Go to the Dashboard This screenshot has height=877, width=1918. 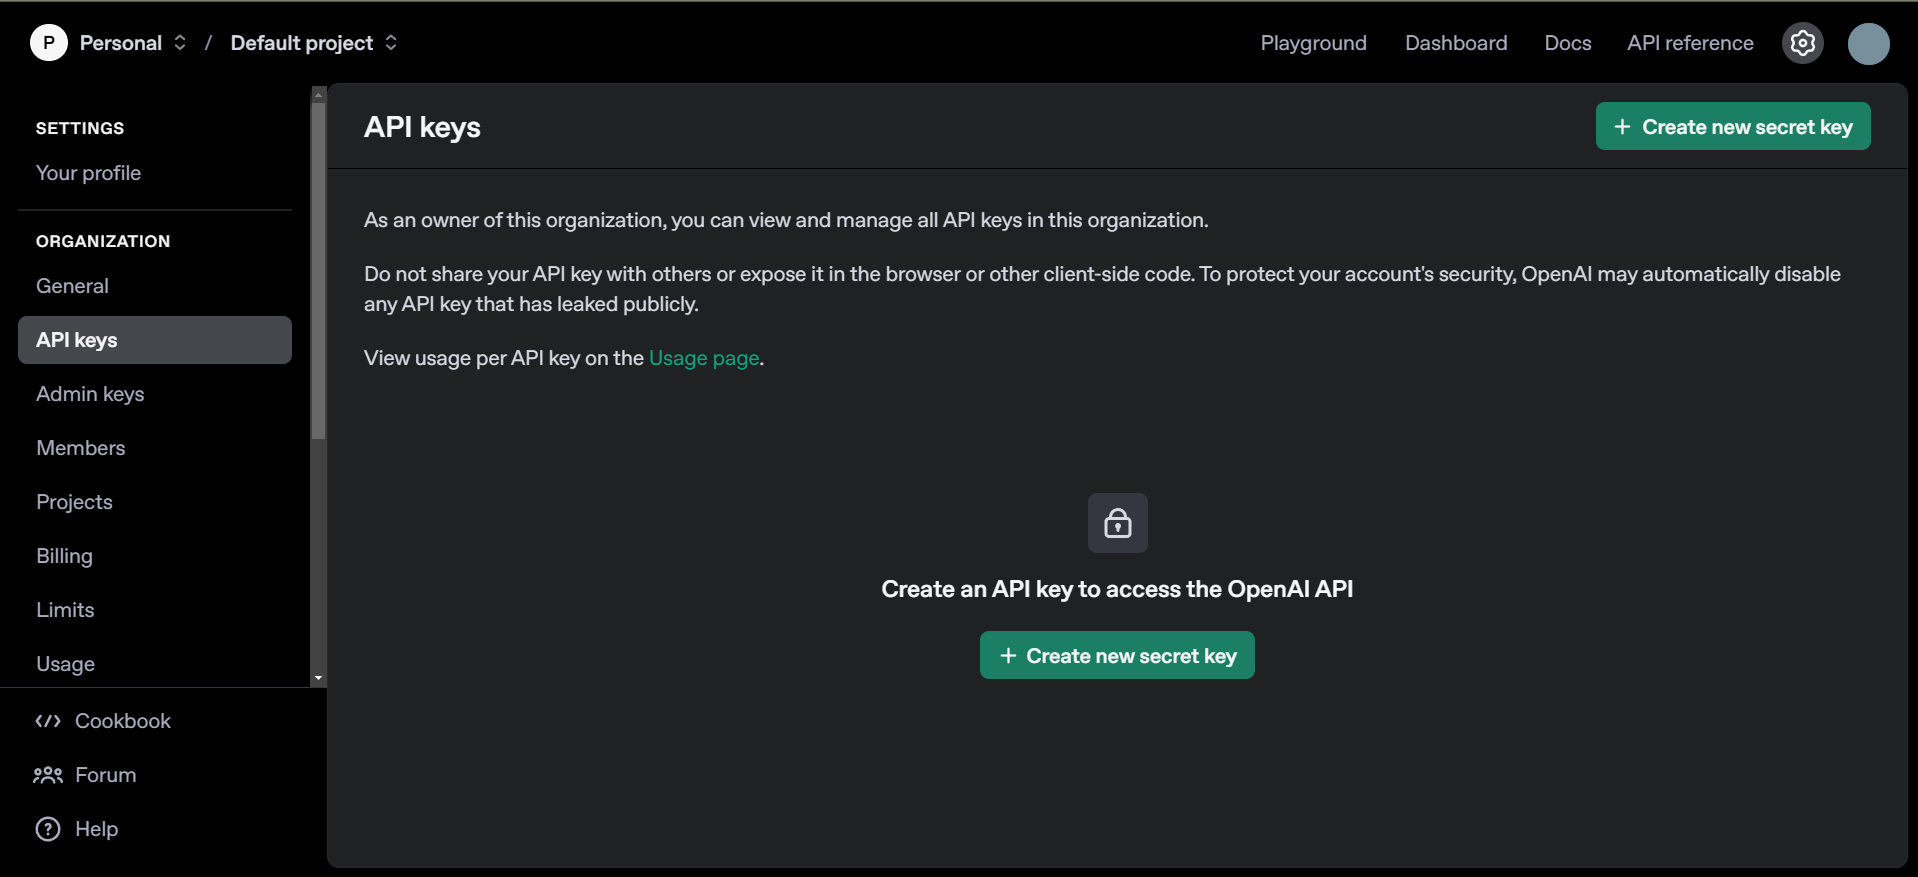pos(1456,43)
